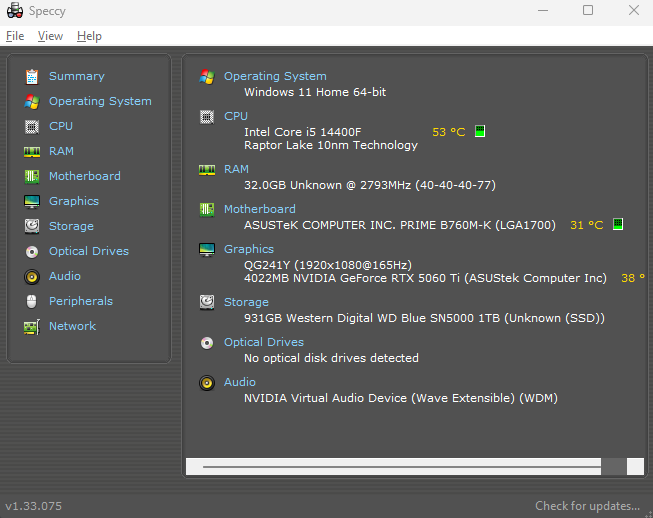This screenshot has height=518, width=653.
Task: Click the Storage drive icon in summary pane
Action: [x=207, y=303]
